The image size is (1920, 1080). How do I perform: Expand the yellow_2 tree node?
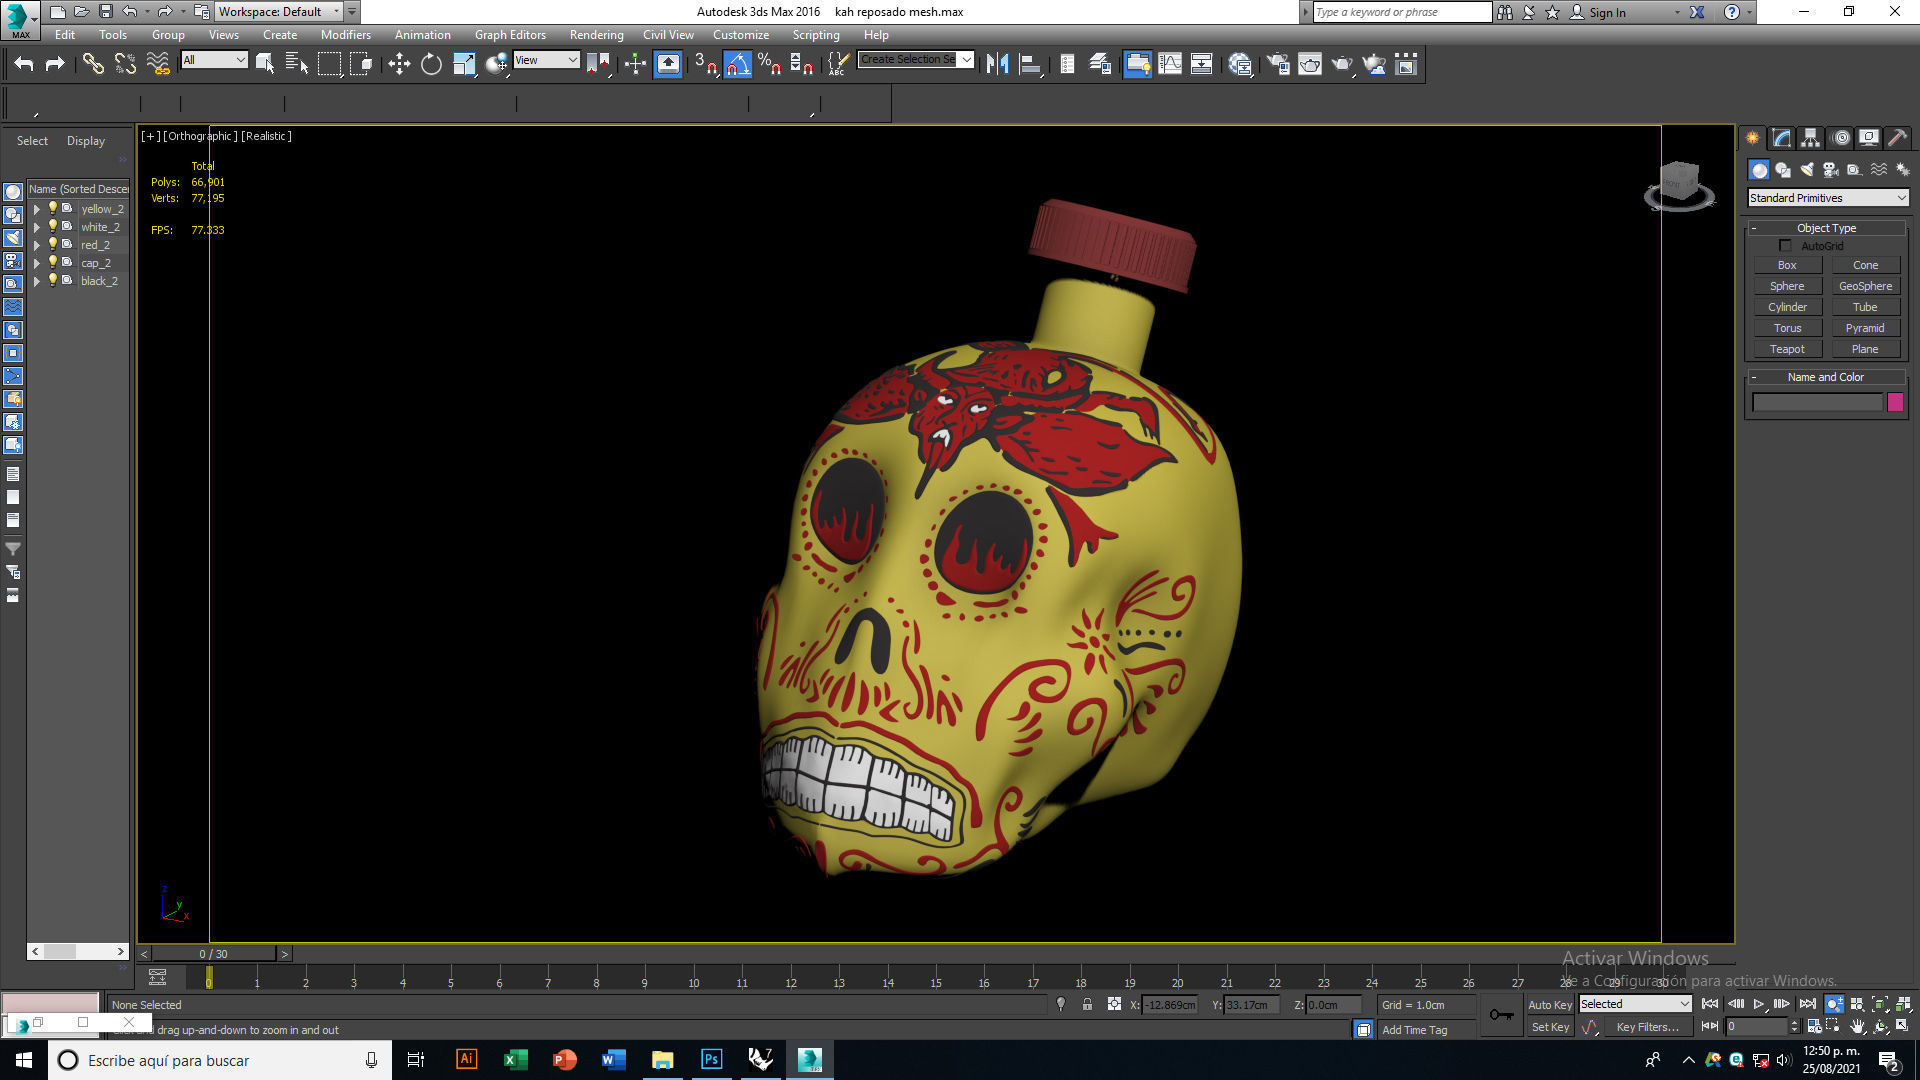[x=37, y=209]
